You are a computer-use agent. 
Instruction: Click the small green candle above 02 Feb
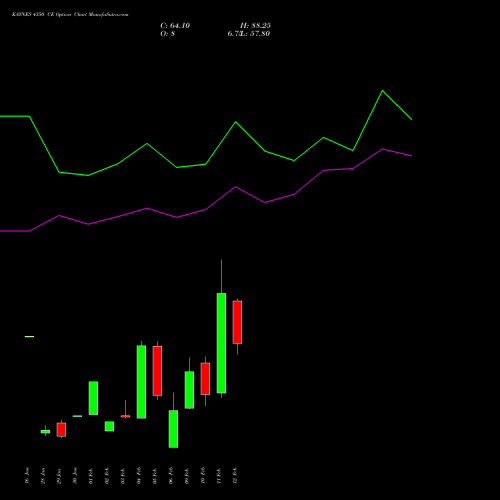[x=109, y=426]
